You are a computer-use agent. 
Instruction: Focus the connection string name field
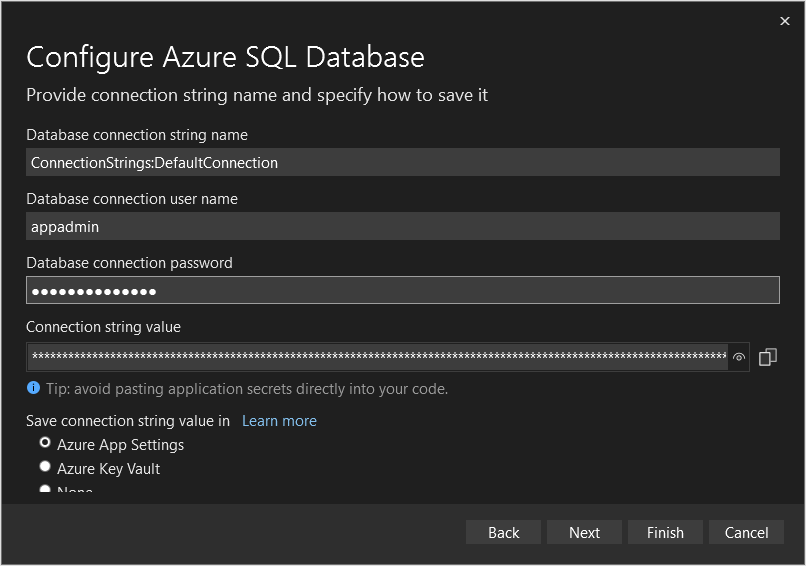tap(402, 162)
